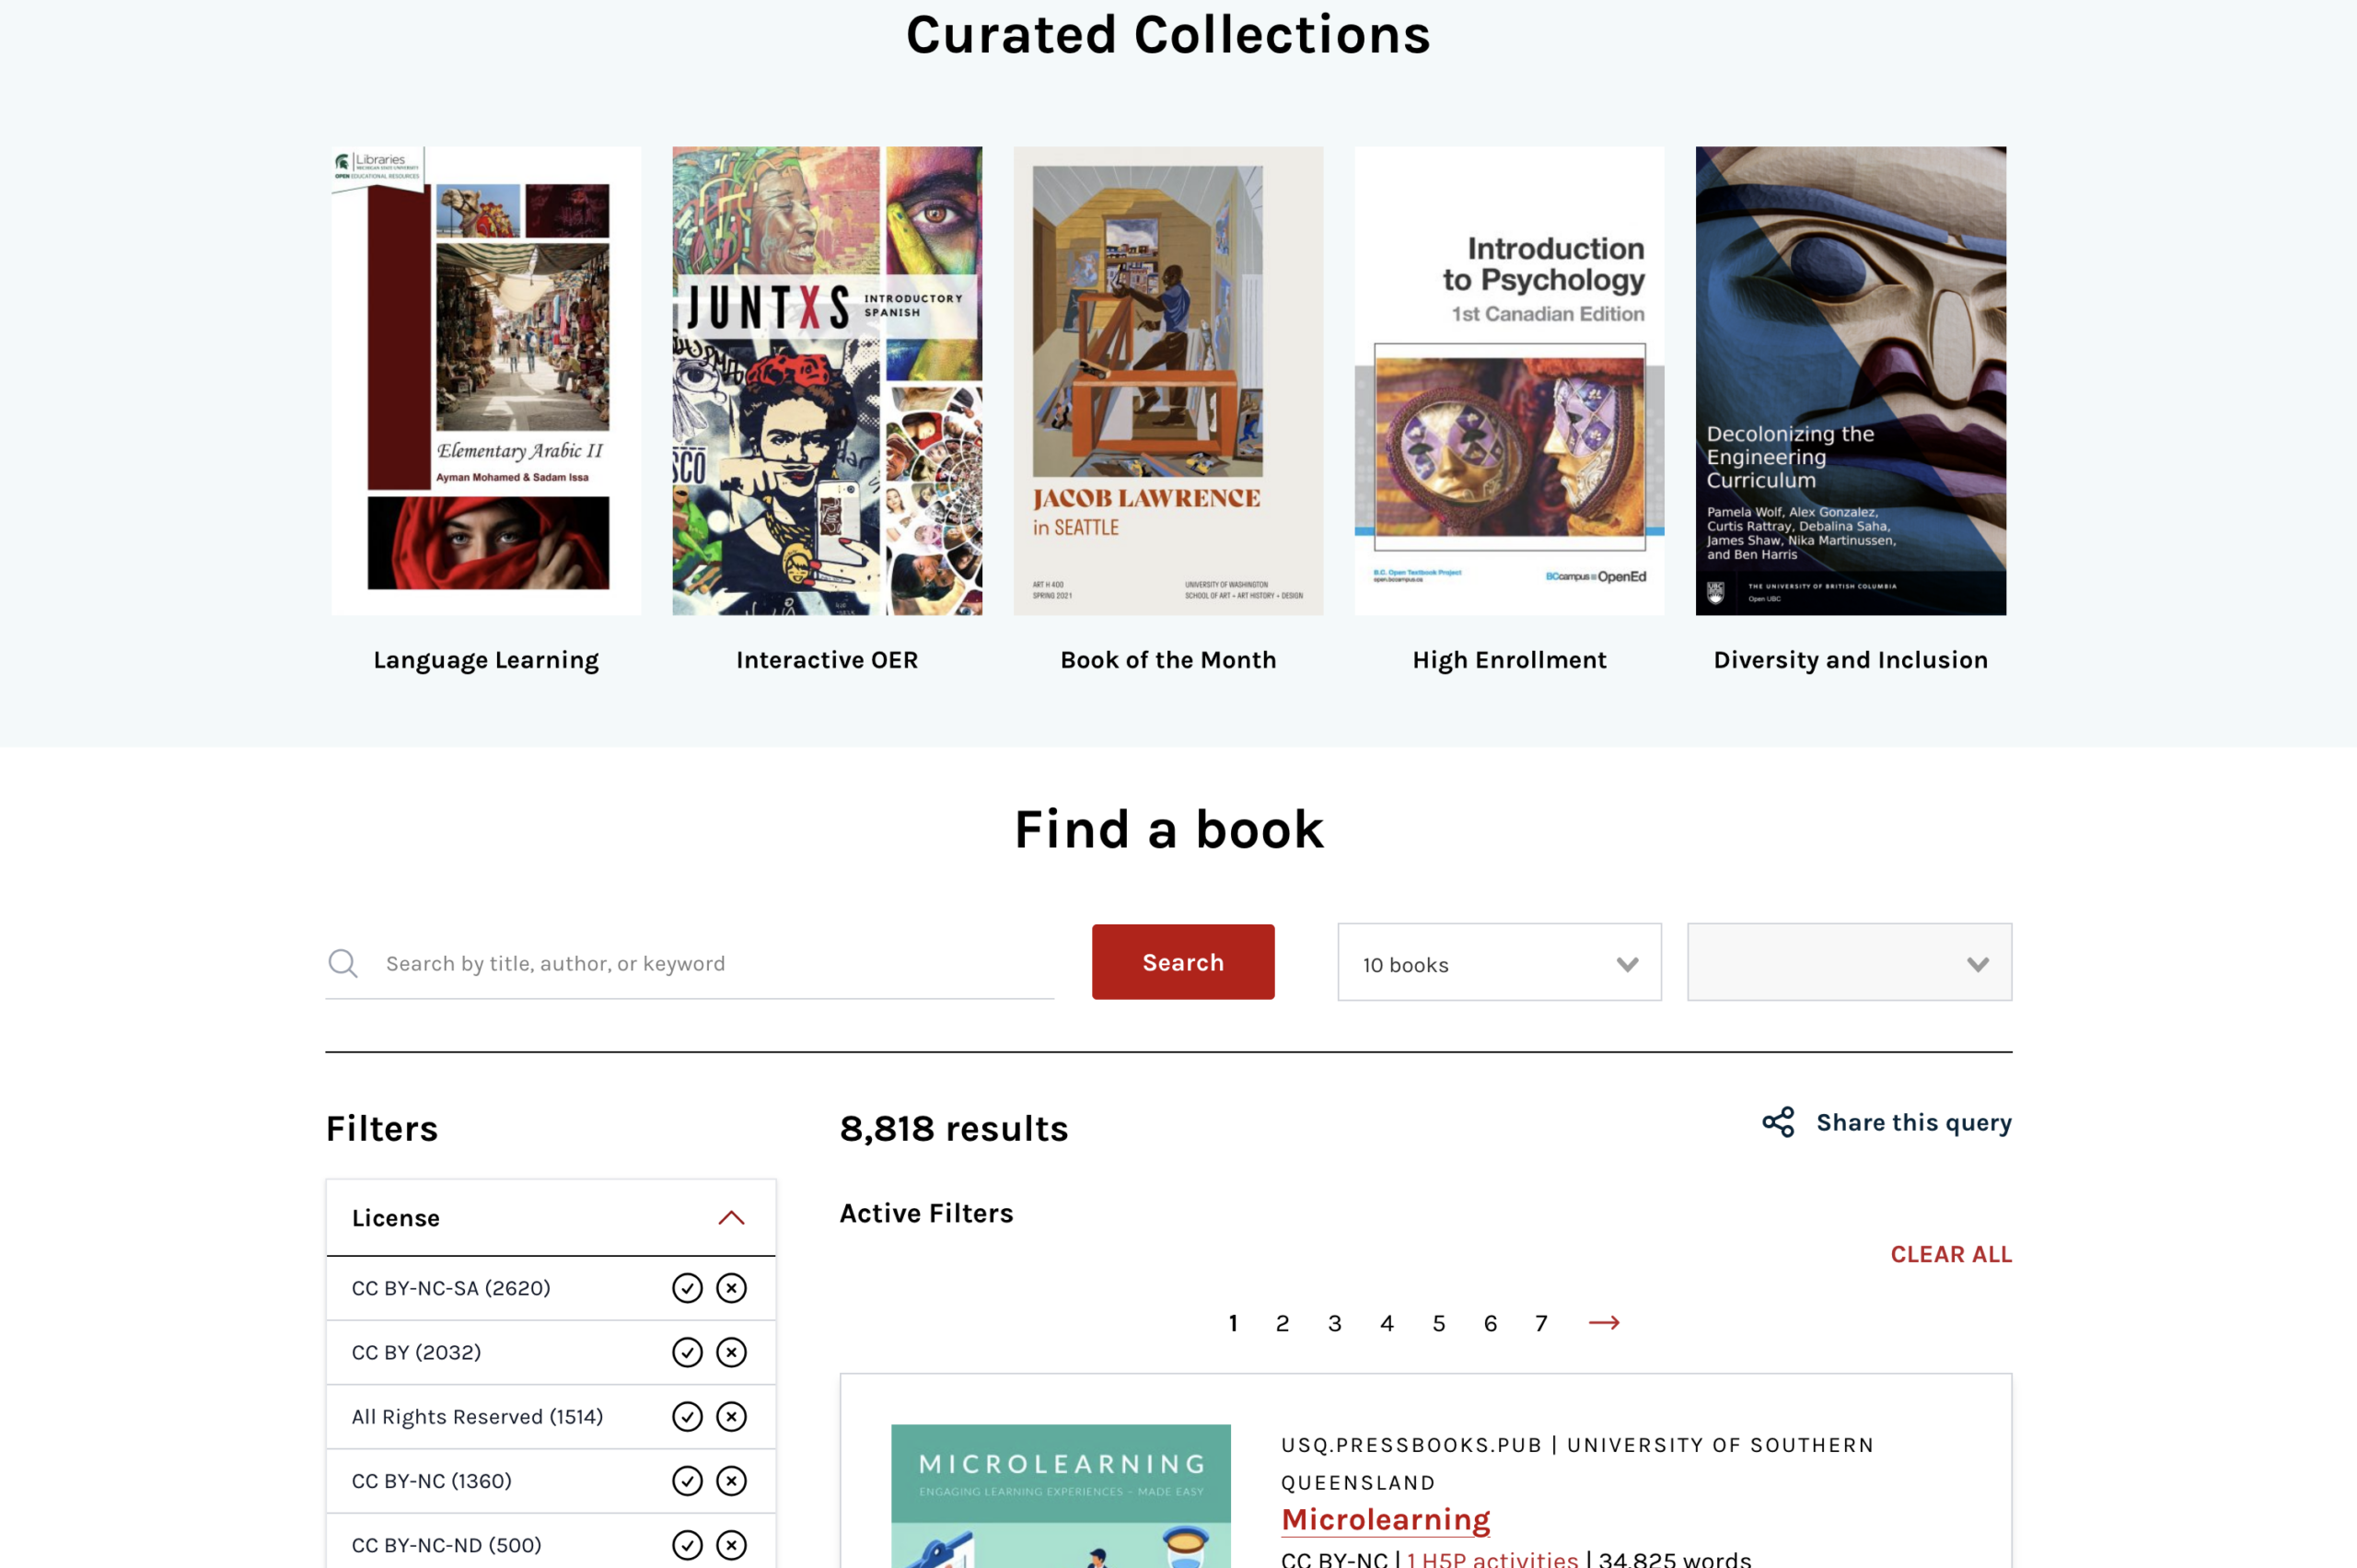Image resolution: width=2357 pixels, height=1568 pixels.
Task: Click the red Search button
Action: tap(1183, 962)
